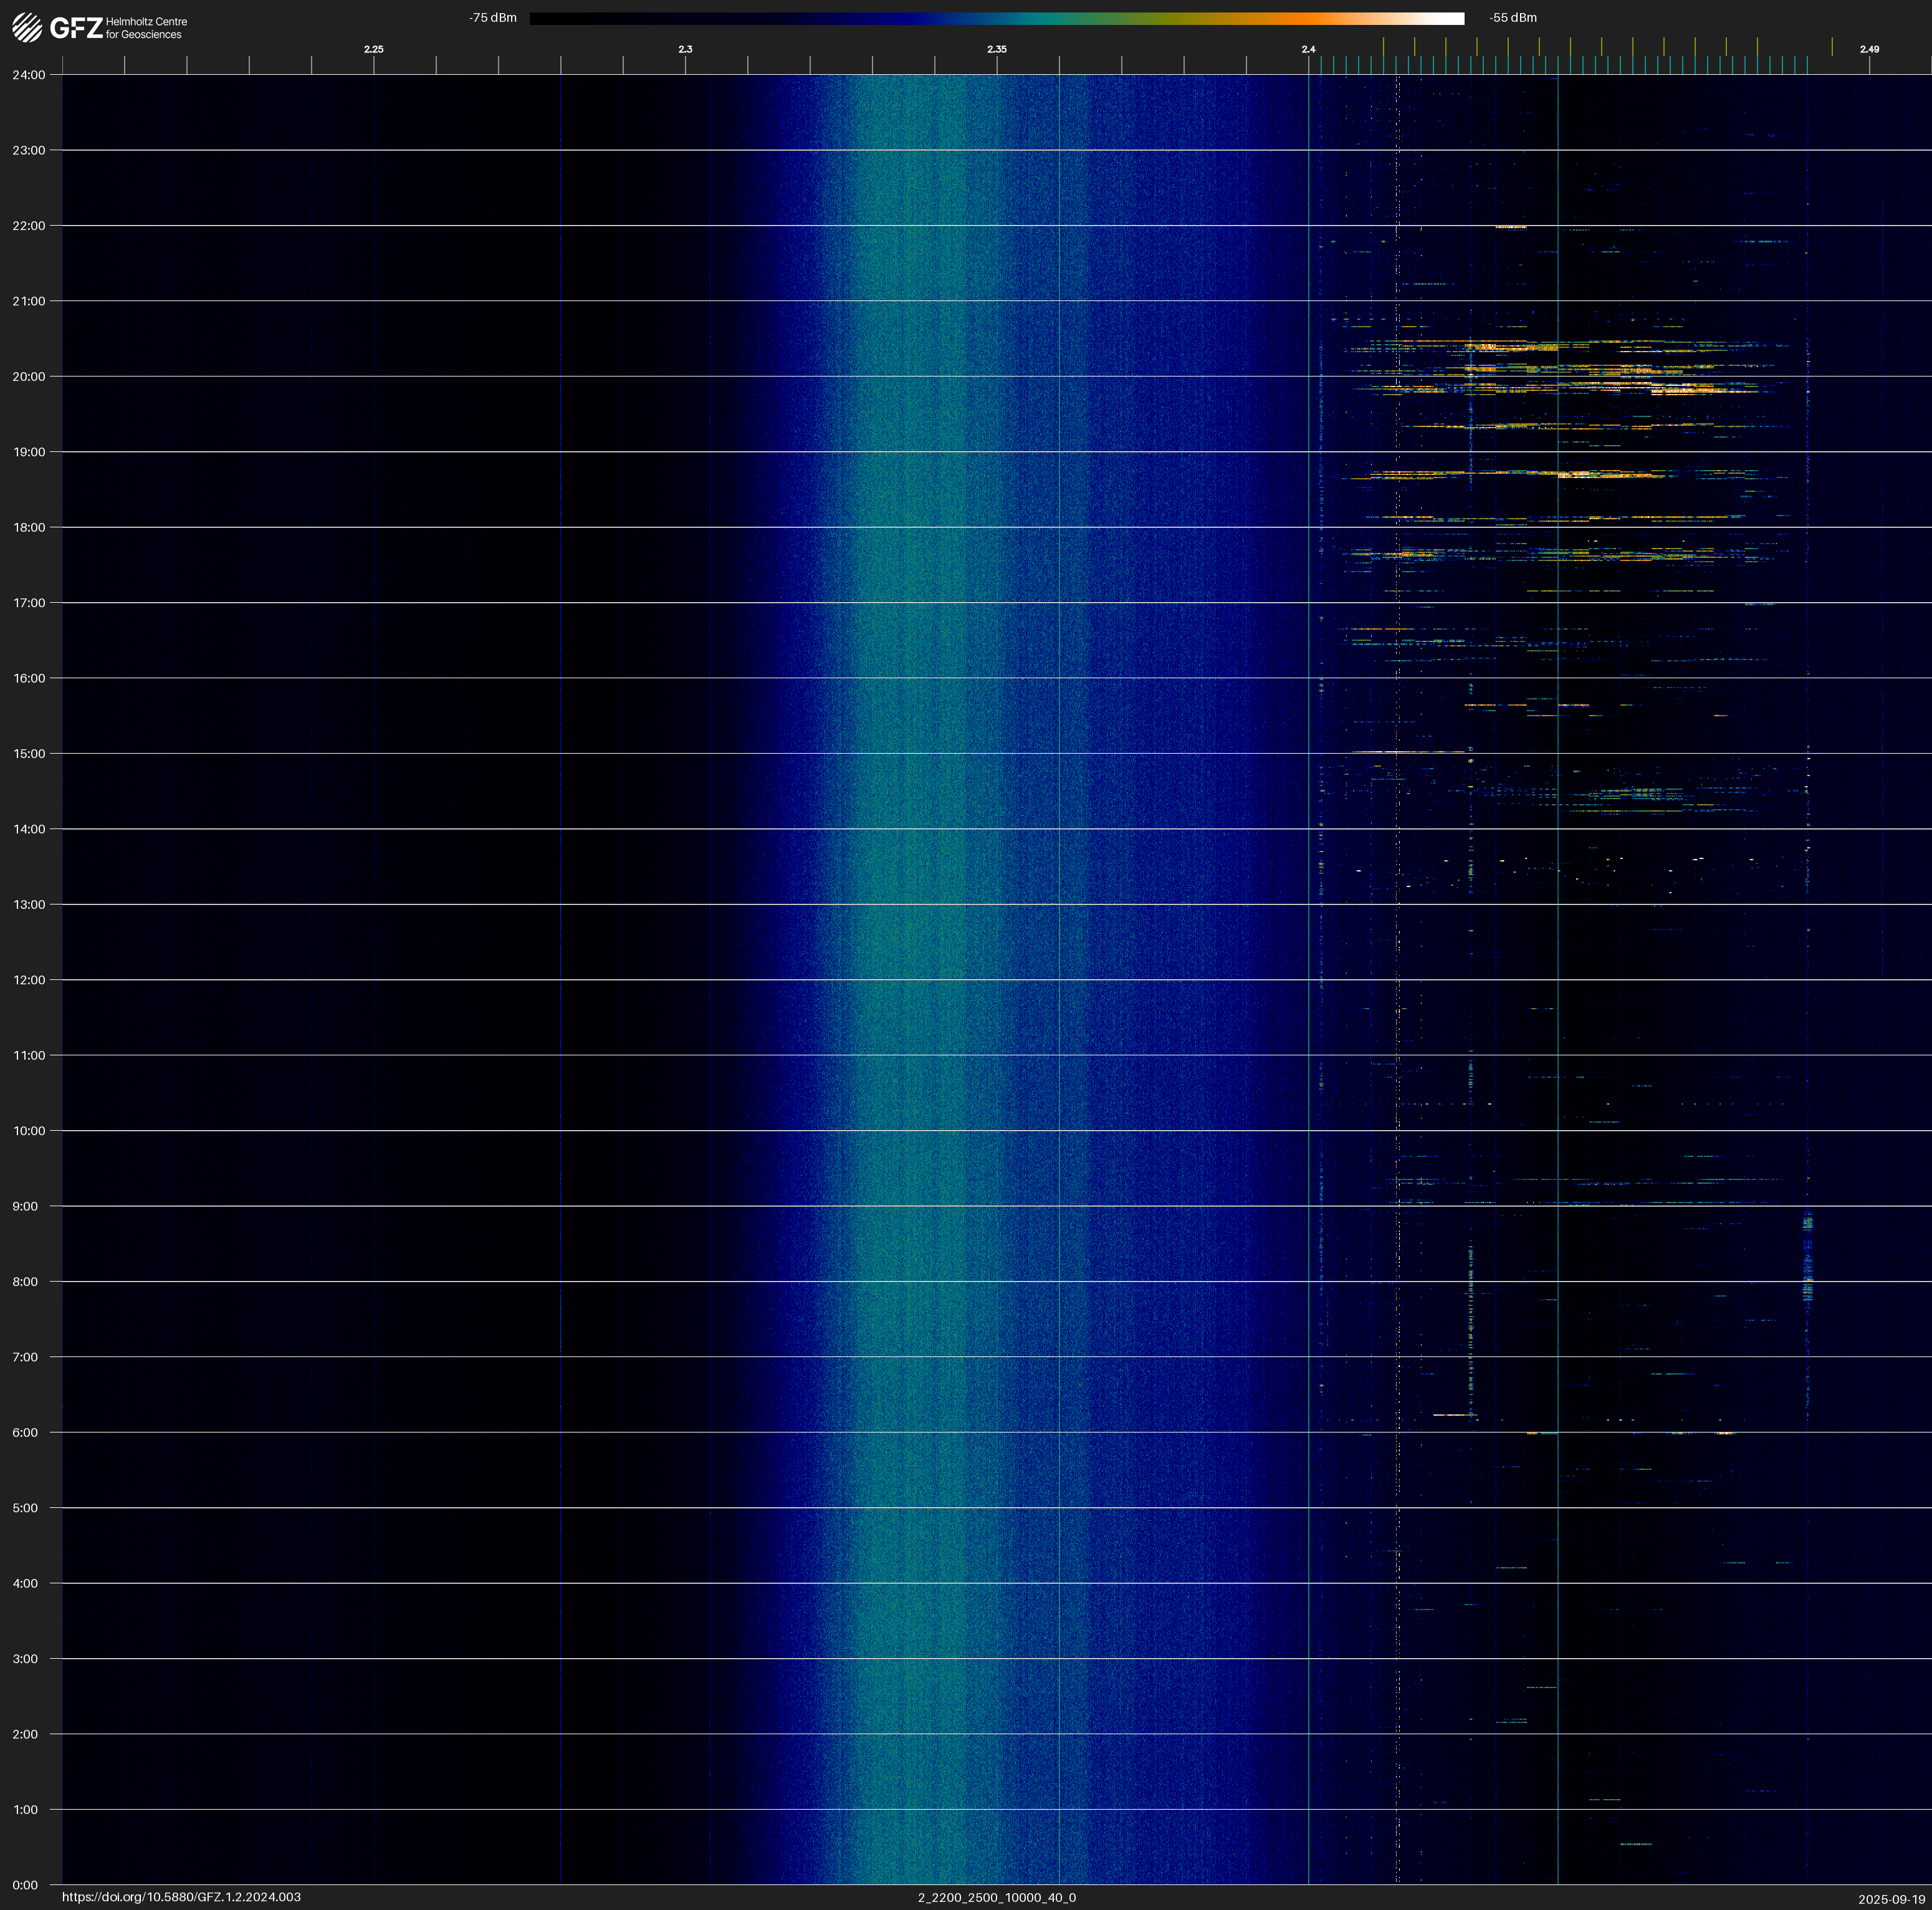Click the 0:00 time axis label

(x=25, y=1885)
